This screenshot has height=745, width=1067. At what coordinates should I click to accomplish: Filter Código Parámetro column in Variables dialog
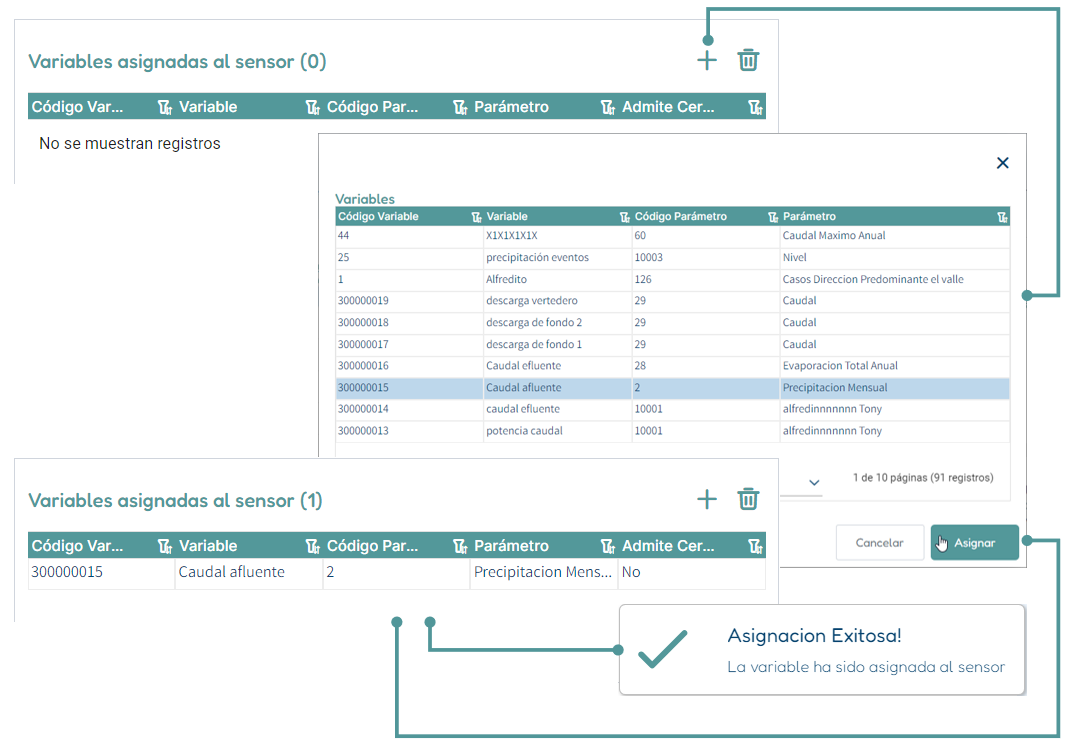773,217
